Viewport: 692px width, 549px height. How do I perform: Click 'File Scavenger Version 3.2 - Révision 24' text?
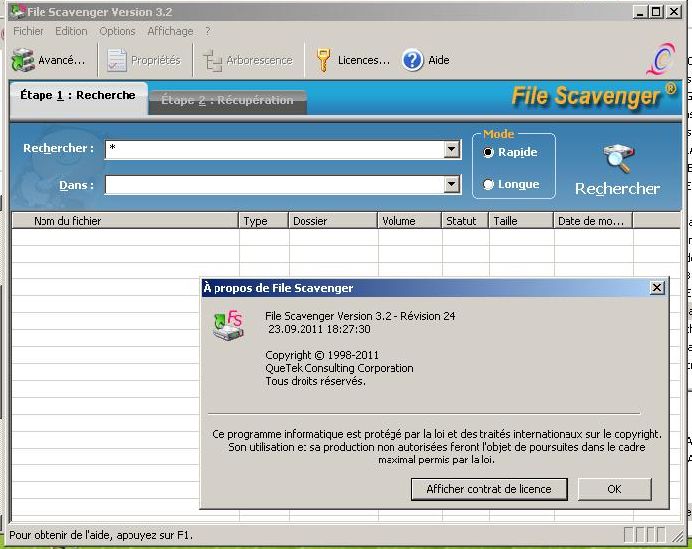[360, 316]
